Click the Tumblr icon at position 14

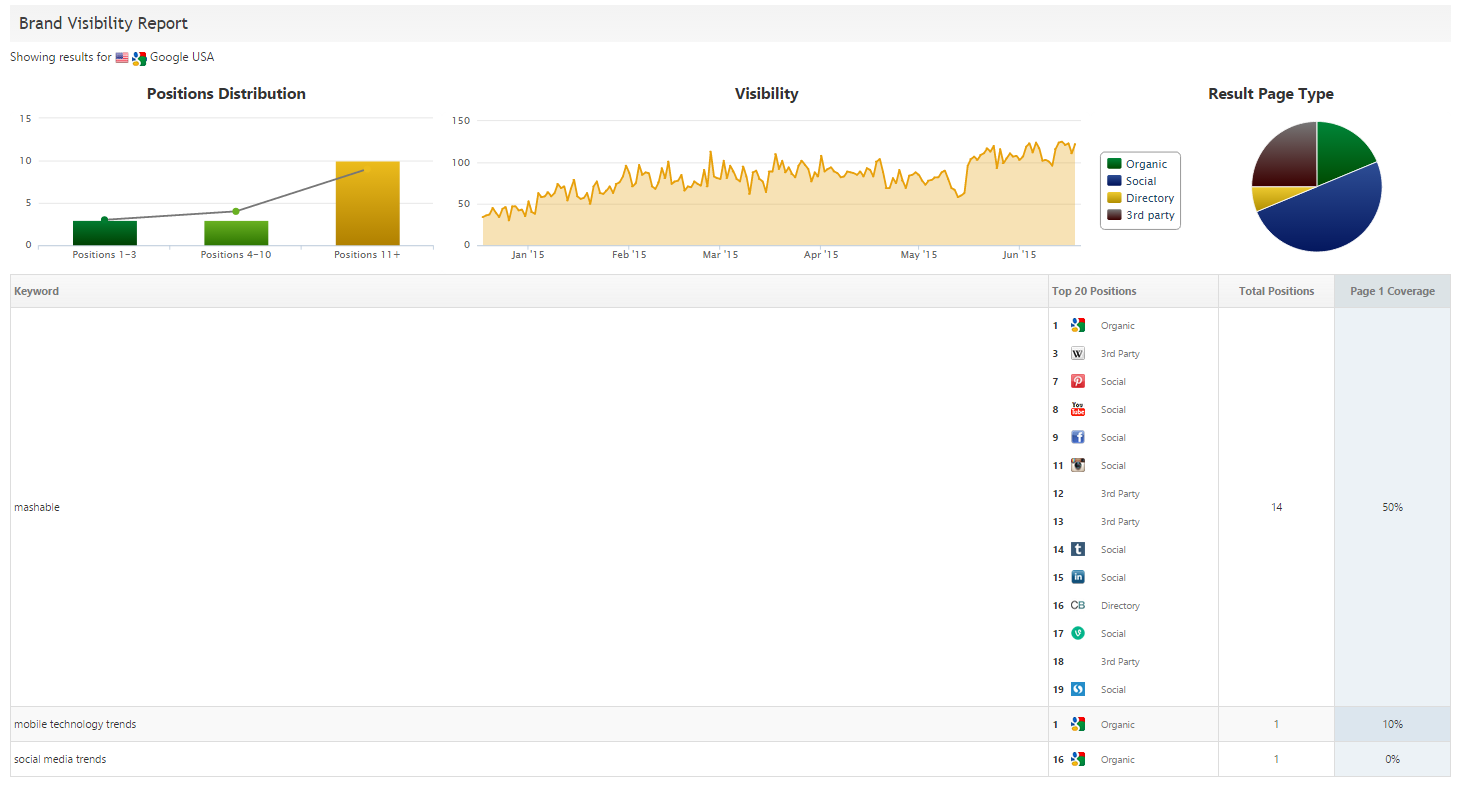[x=1077, y=550]
